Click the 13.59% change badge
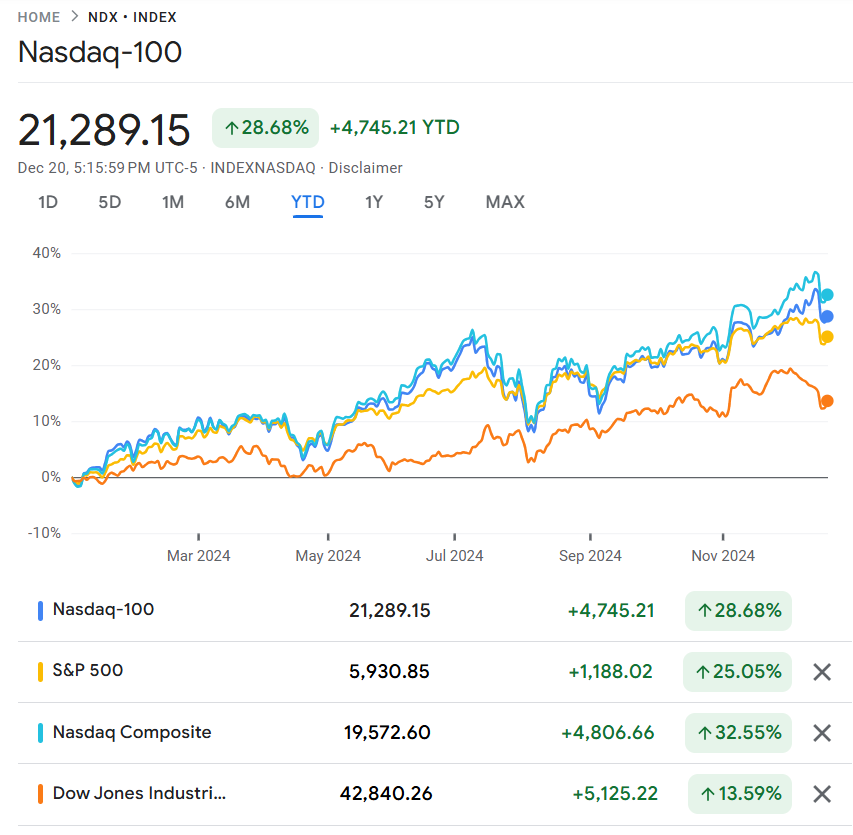 pyautogui.click(x=740, y=794)
